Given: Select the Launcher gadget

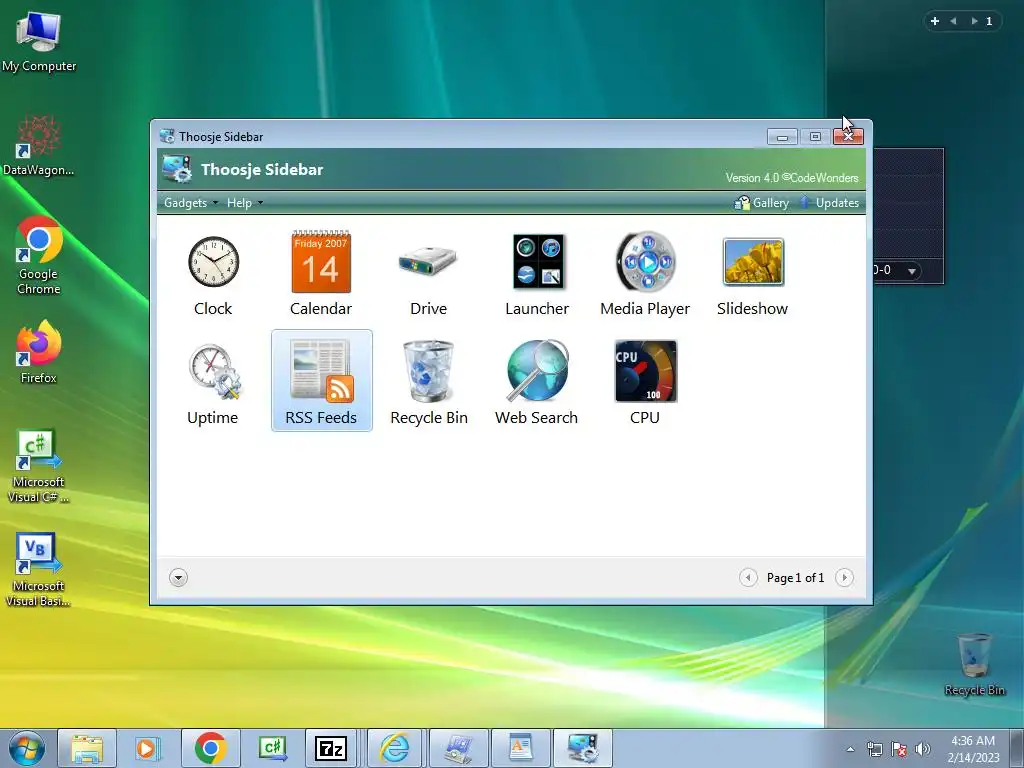Looking at the screenshot, I should pyautogui.click(x=537, y=274).
